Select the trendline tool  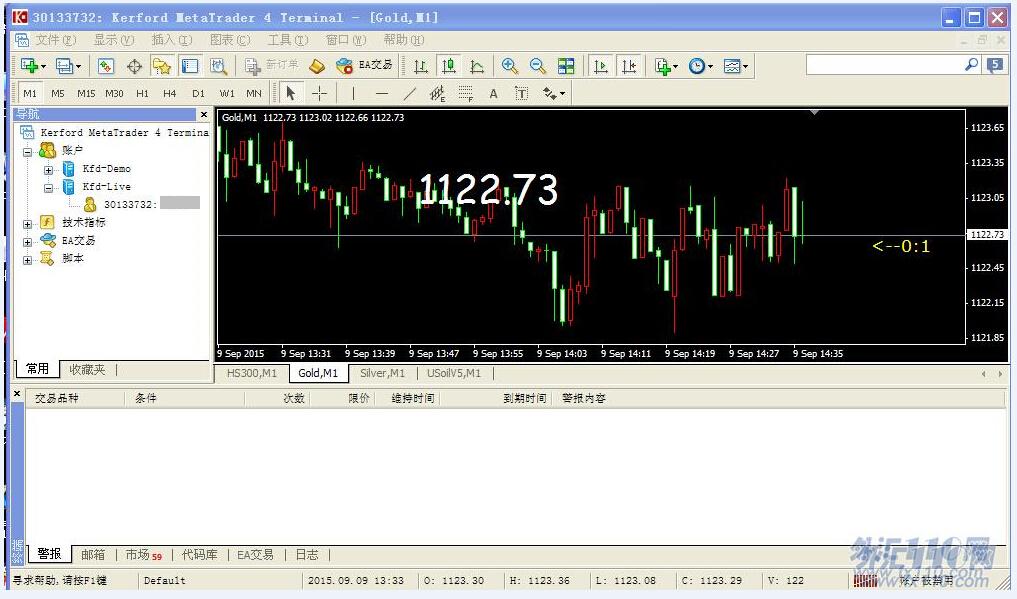pos(409,93)
